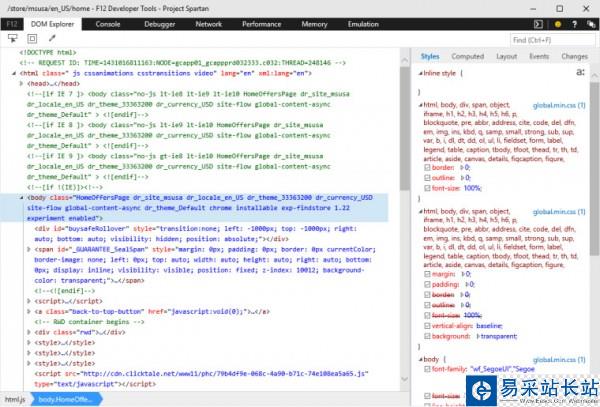Click the yellow feedback smiley icon
The image size is (600, 407).
point(558,24)
